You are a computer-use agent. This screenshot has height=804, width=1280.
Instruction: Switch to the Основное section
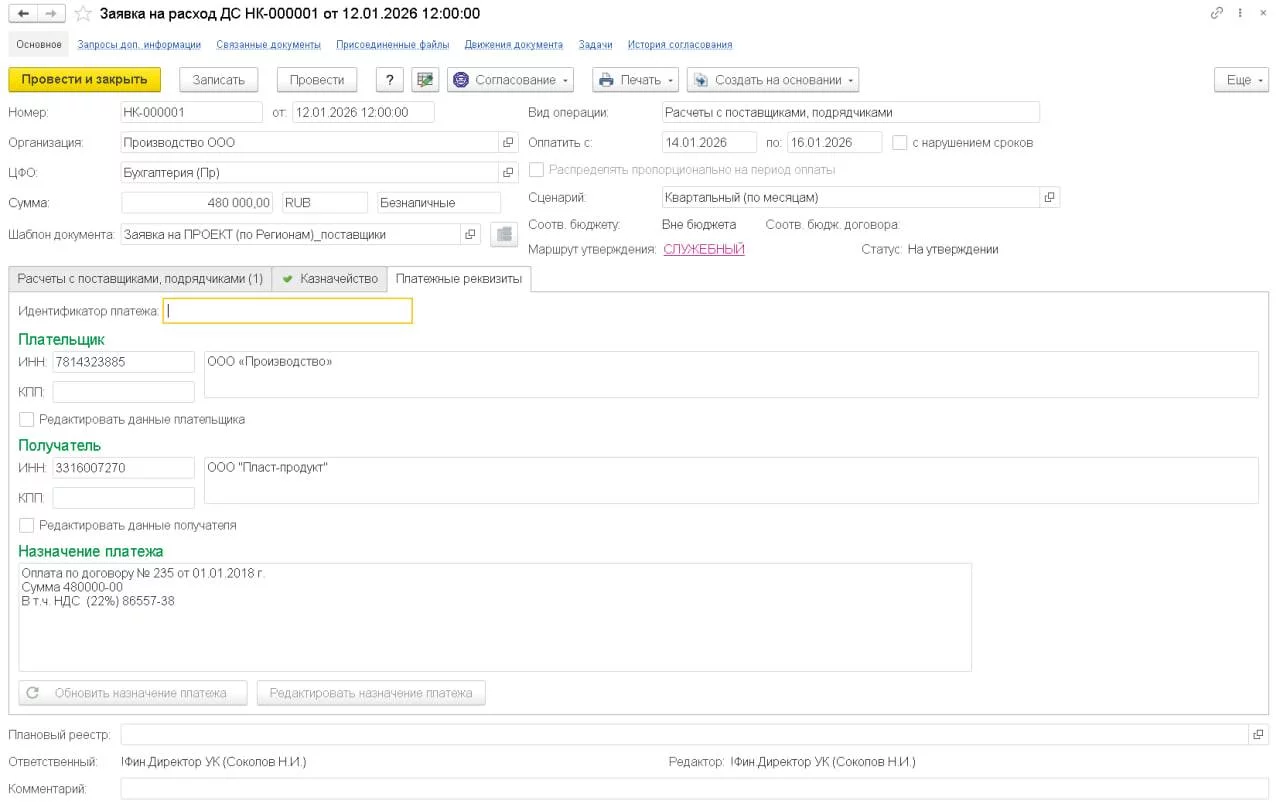click(x=39, y=45)
